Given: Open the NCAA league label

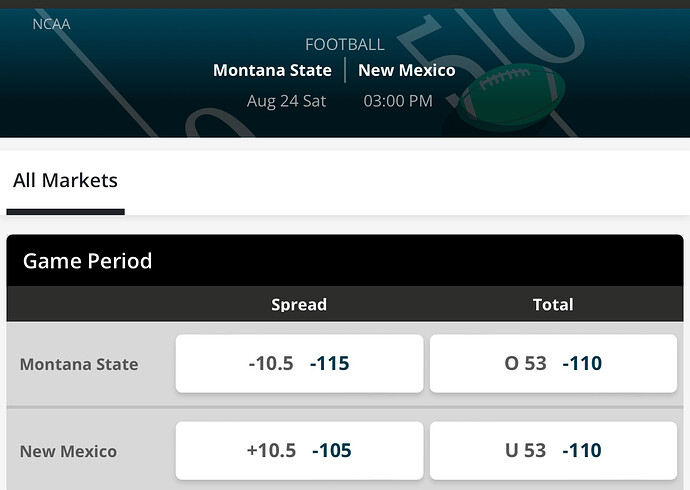Looking at the screenshot, I should 52,23.
